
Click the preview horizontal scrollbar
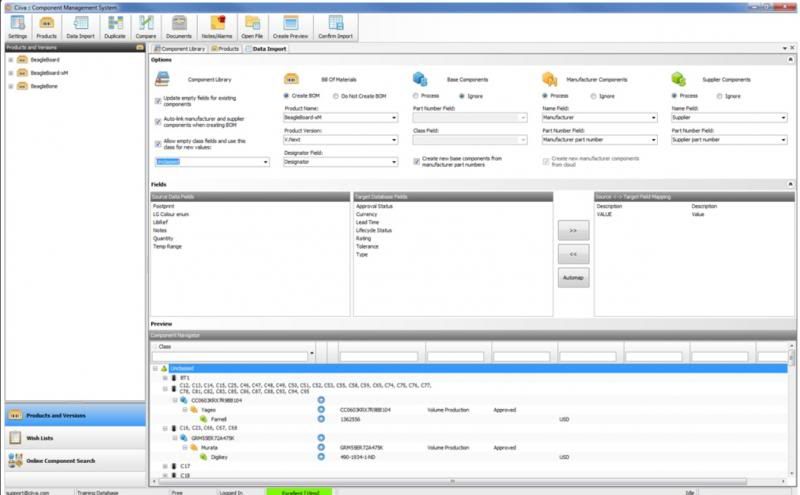point(452,481)
